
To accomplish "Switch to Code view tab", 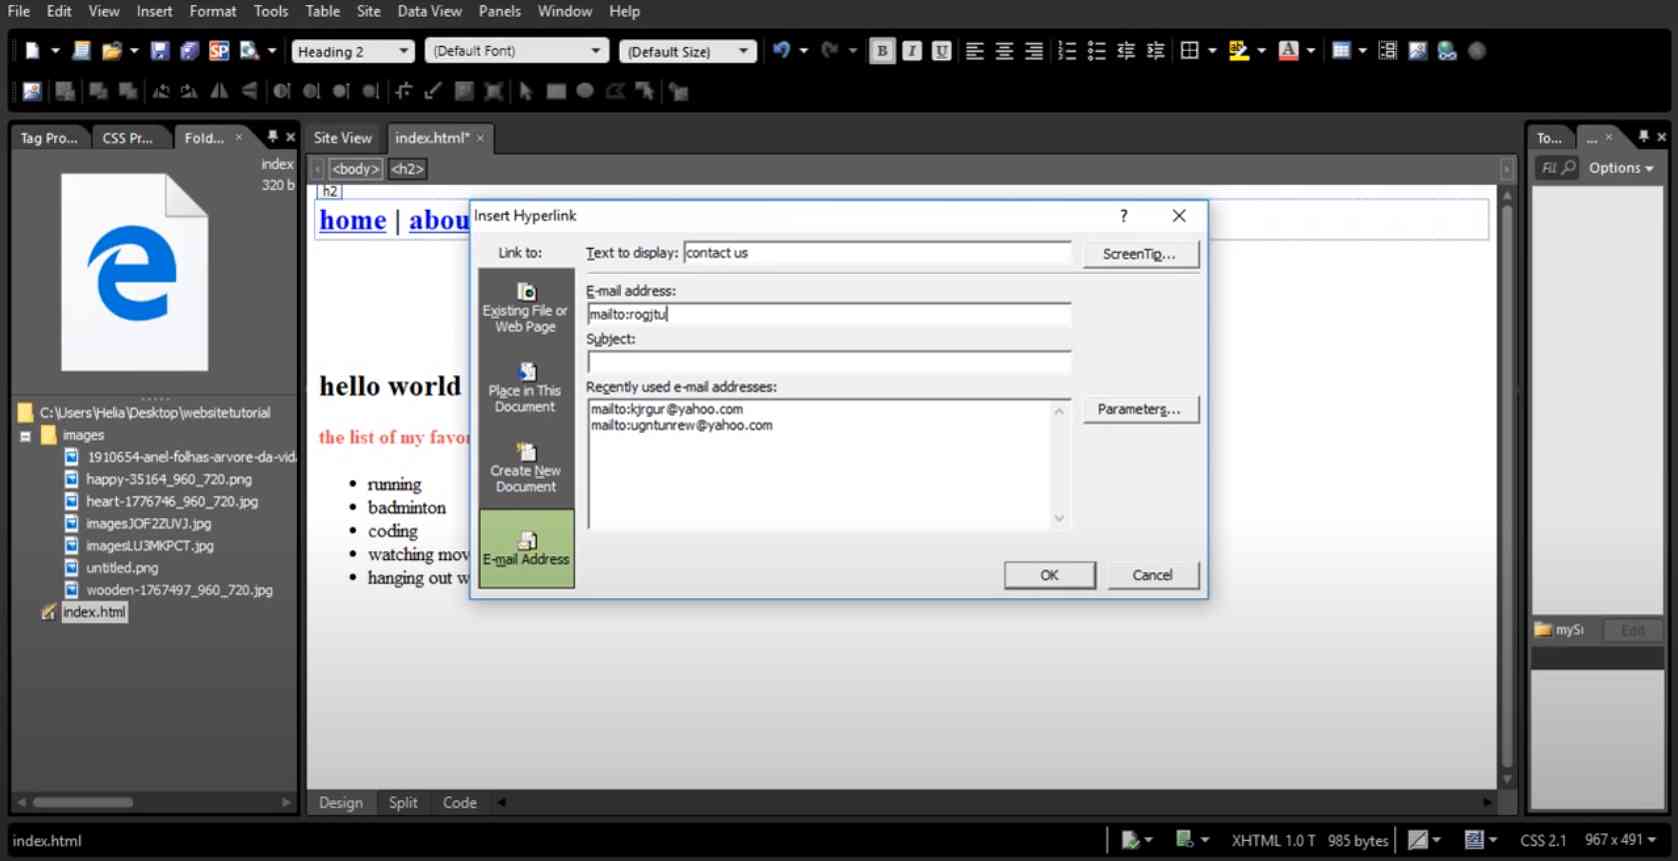I will [460, 803].
